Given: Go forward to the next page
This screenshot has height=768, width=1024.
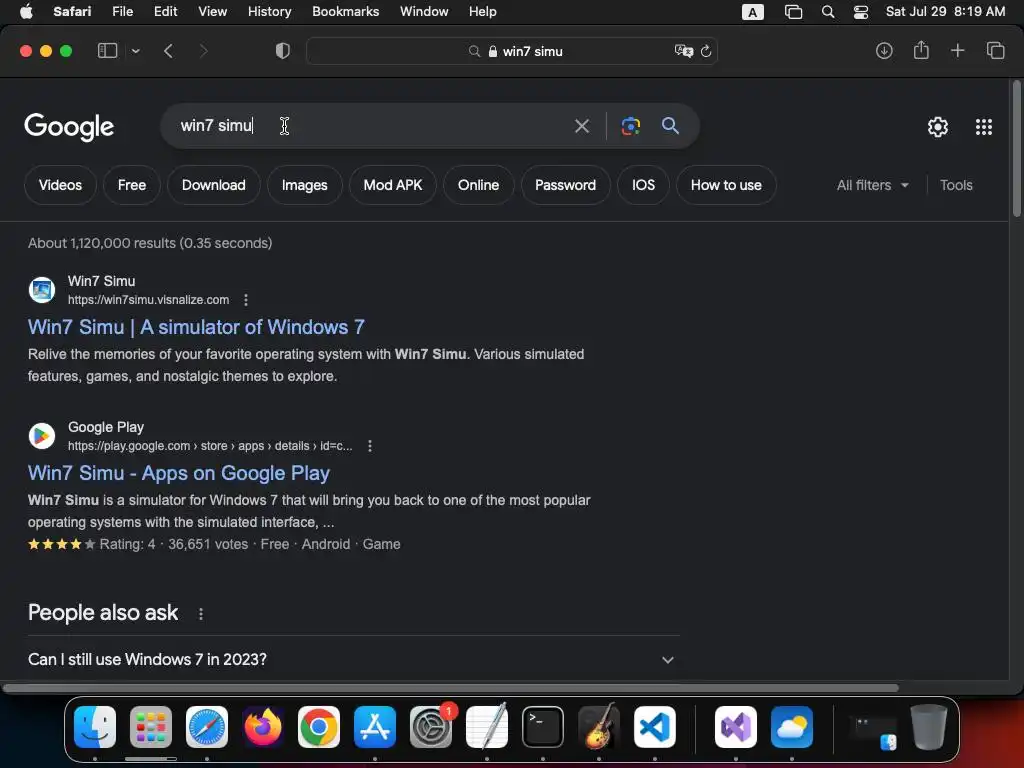Looking at the screenshot, I should point(203,51).
